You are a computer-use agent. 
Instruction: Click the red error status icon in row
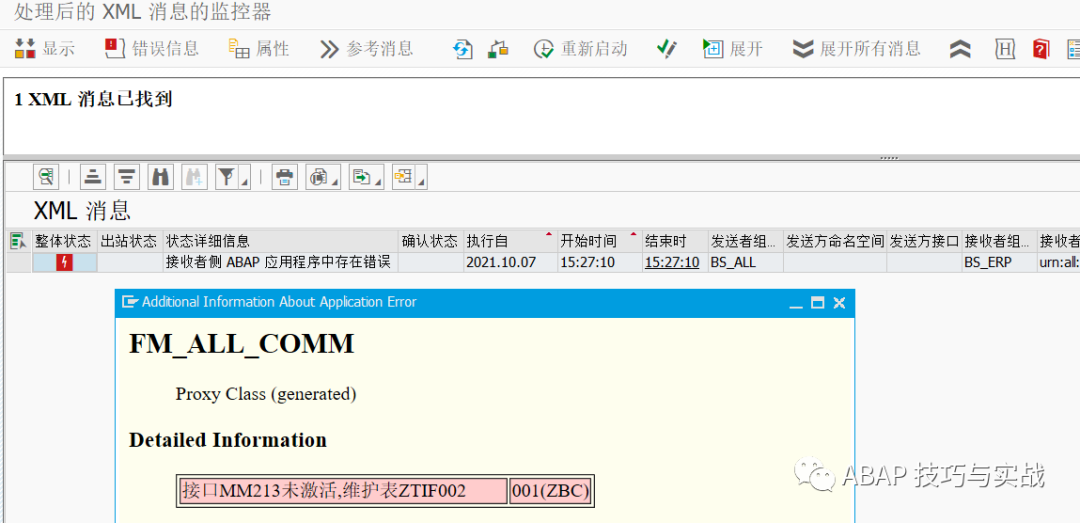click(x=64, y=263)
